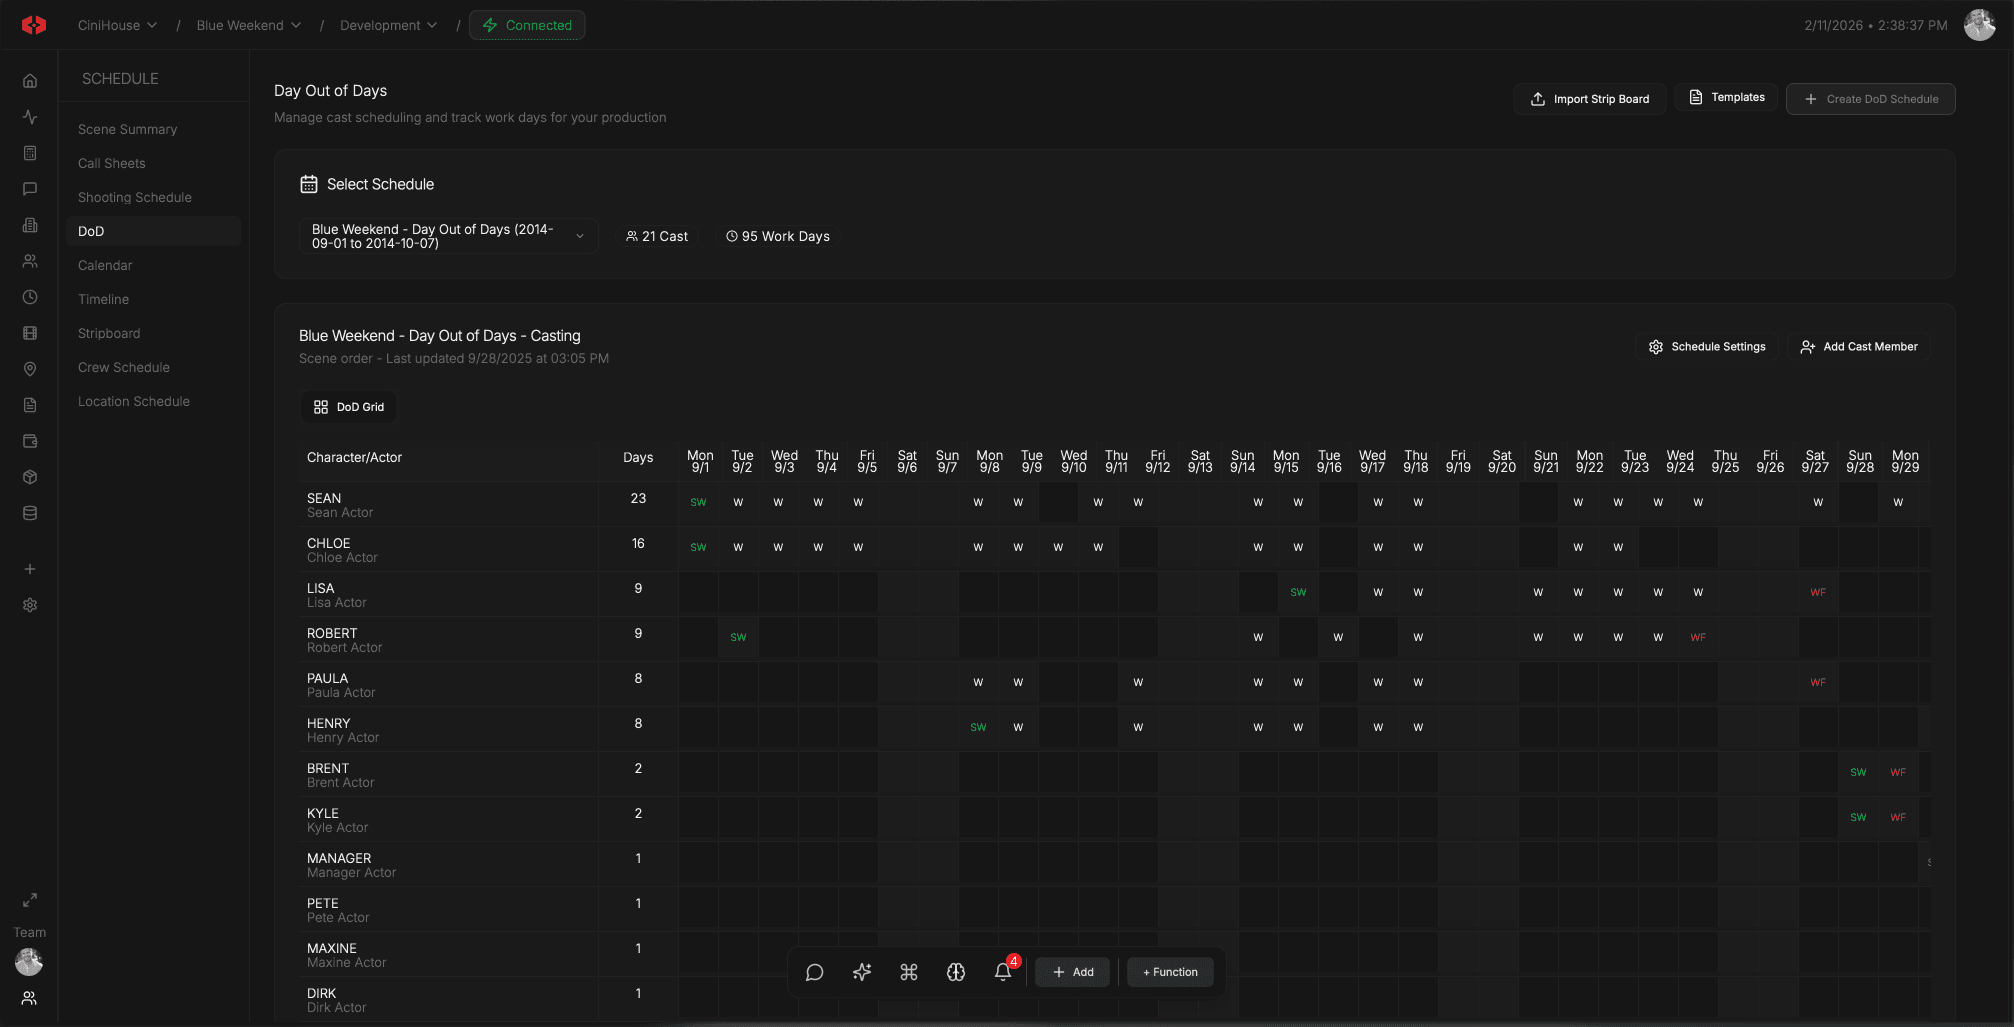Image resolution: width=2014 pixels, height=1027 pixels.
Task: Click the + Function button
Action: (1170, 972)
